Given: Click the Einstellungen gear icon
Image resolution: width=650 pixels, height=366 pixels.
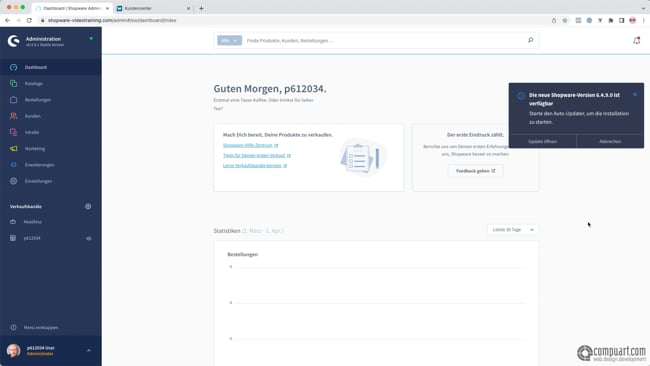Looking at the screenshot, I should click(14, 181).
